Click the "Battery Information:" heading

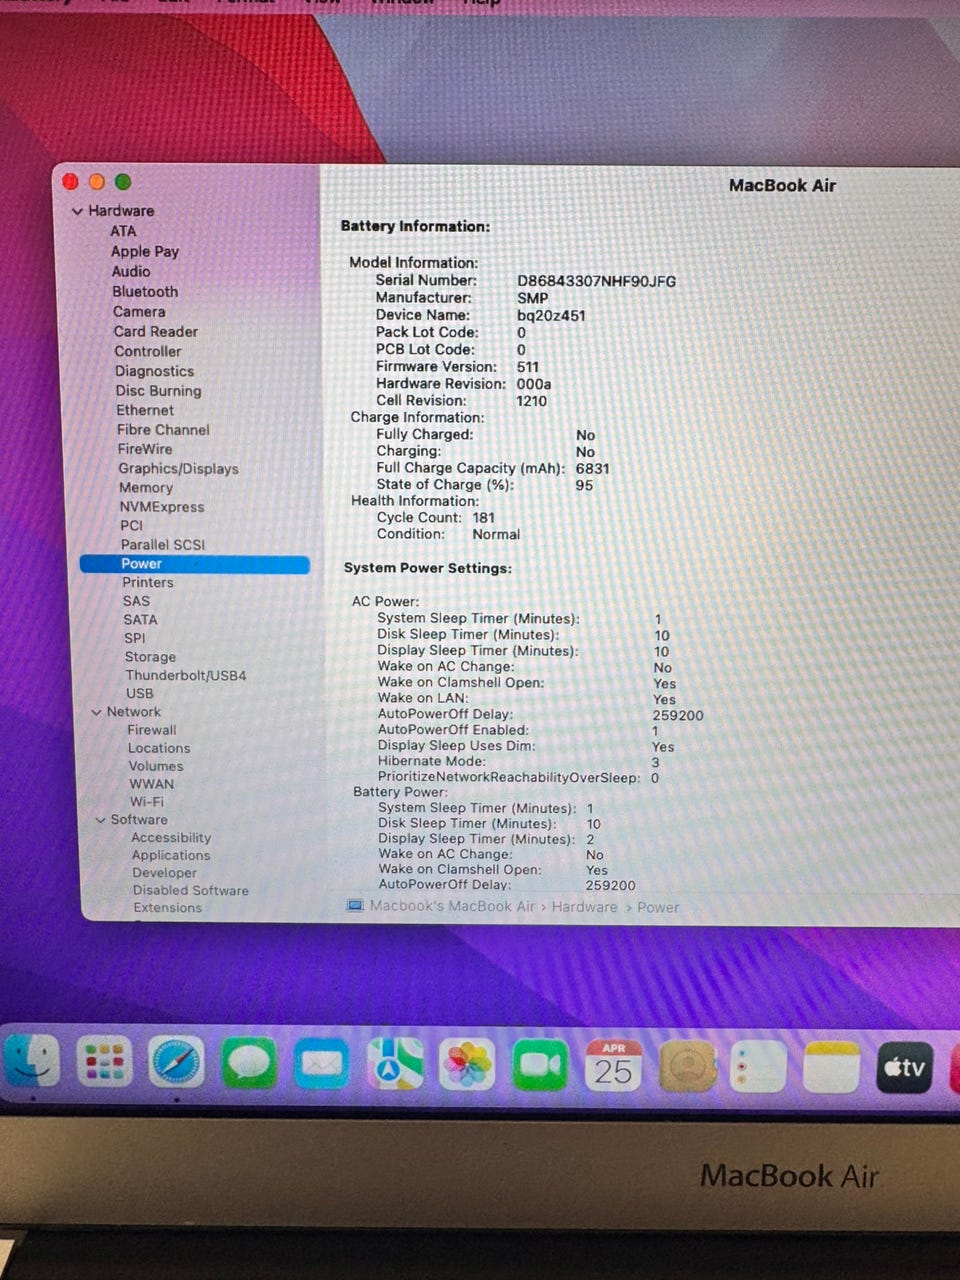[x=416, y=226]
